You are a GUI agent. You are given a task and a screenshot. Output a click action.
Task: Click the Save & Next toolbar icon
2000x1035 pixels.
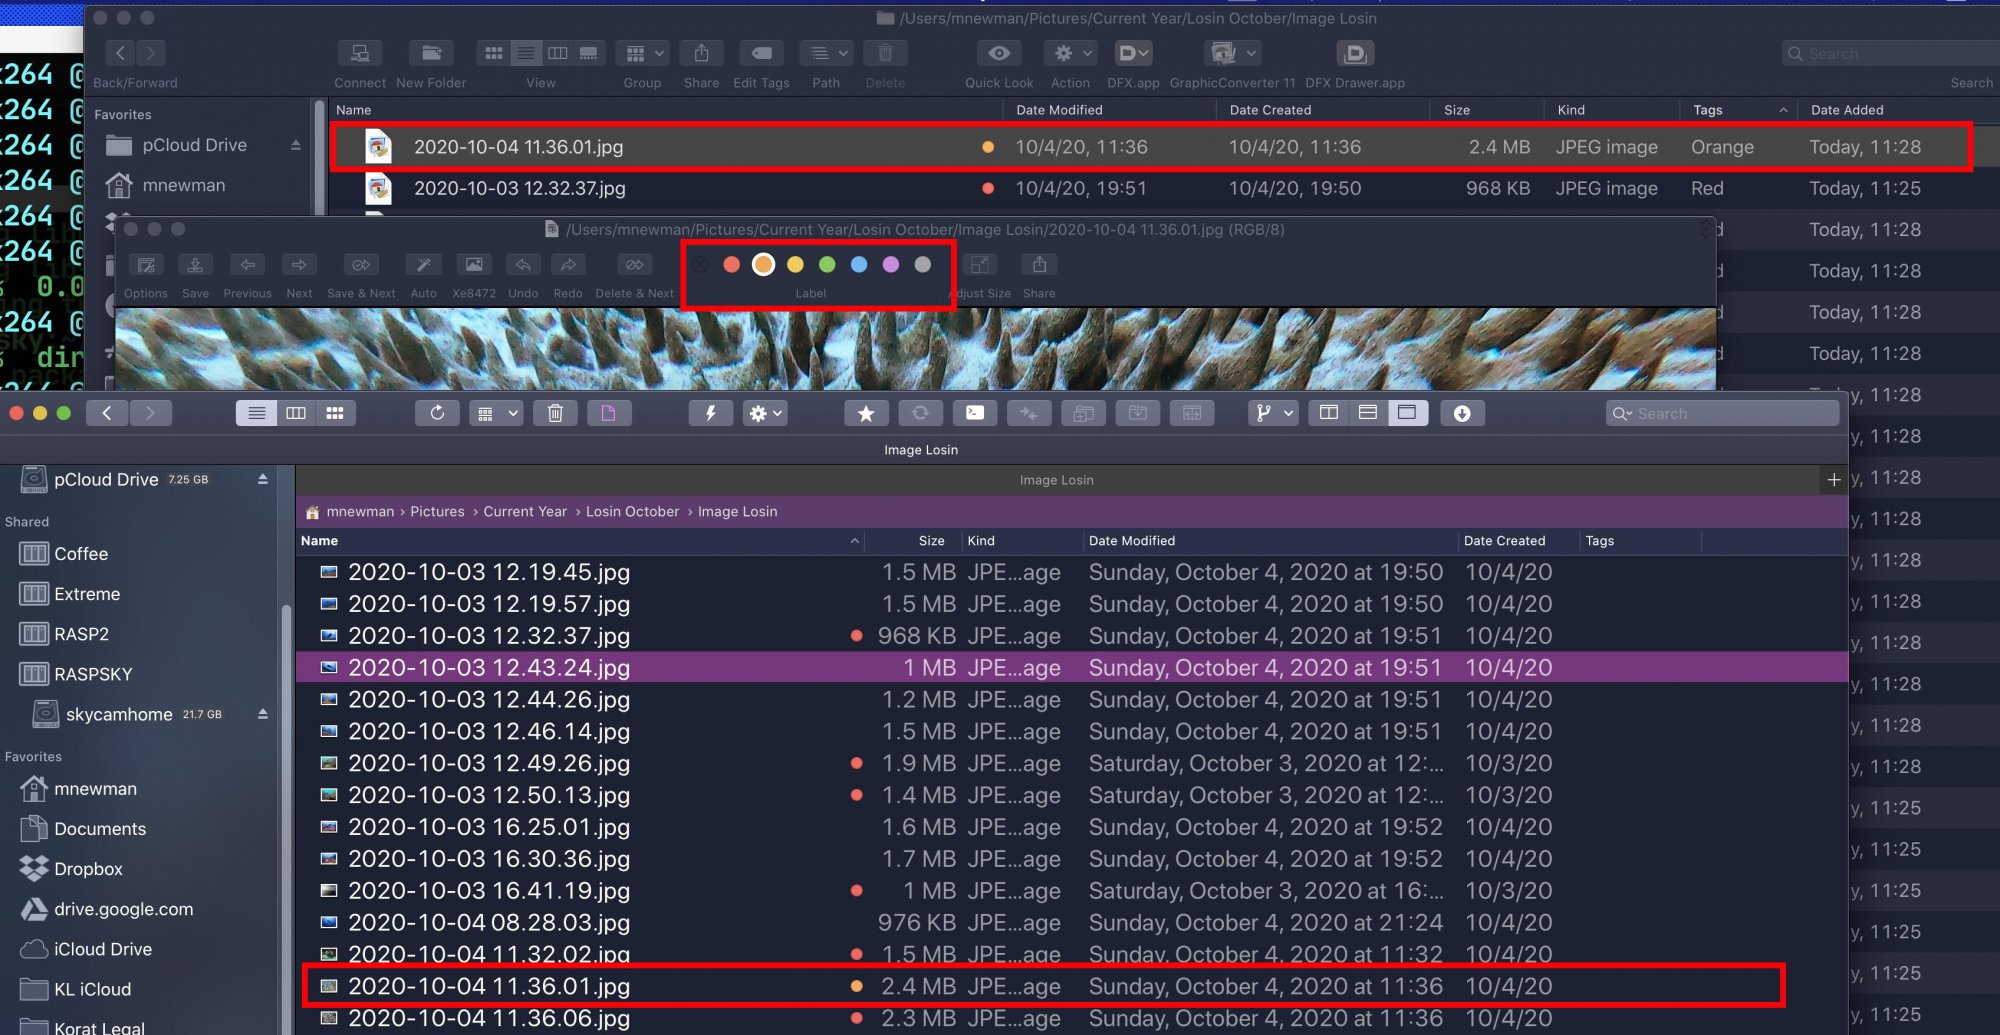tap(361, 265)
